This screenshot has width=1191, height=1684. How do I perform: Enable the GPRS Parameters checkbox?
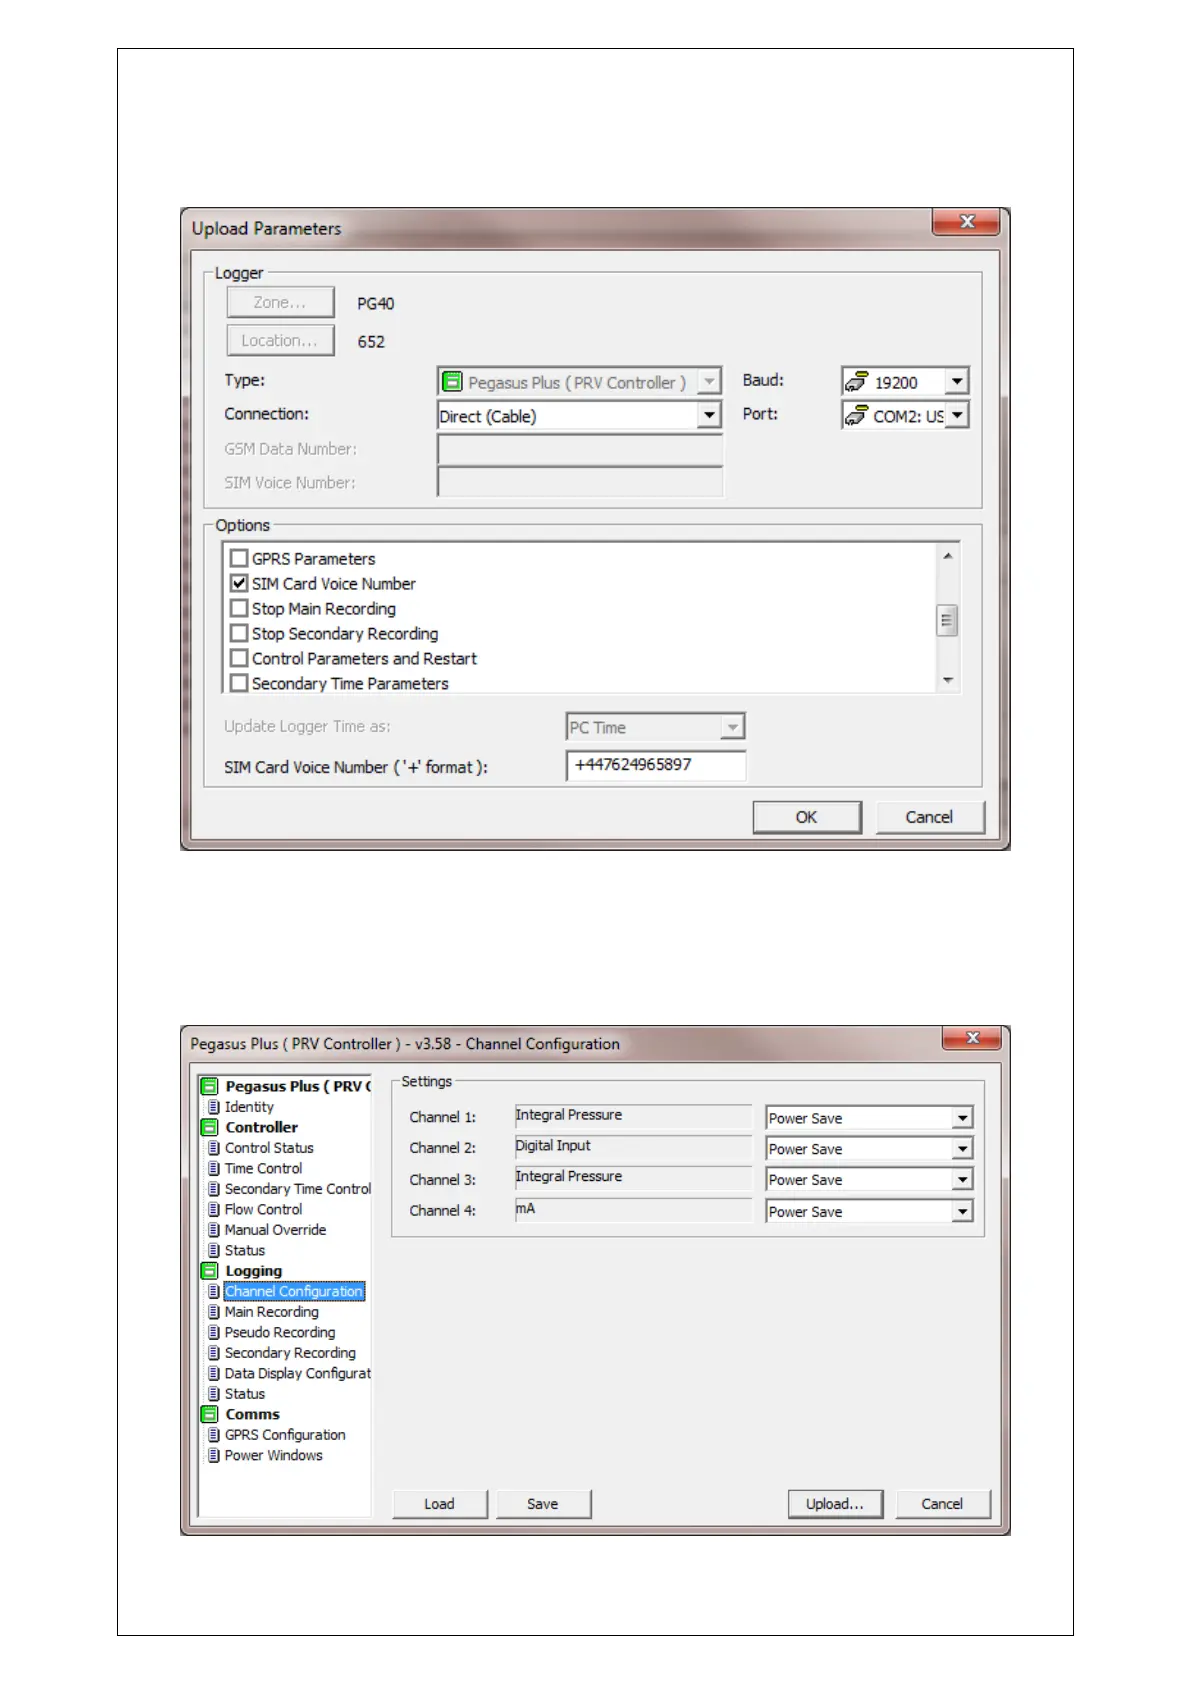[239, 558]
